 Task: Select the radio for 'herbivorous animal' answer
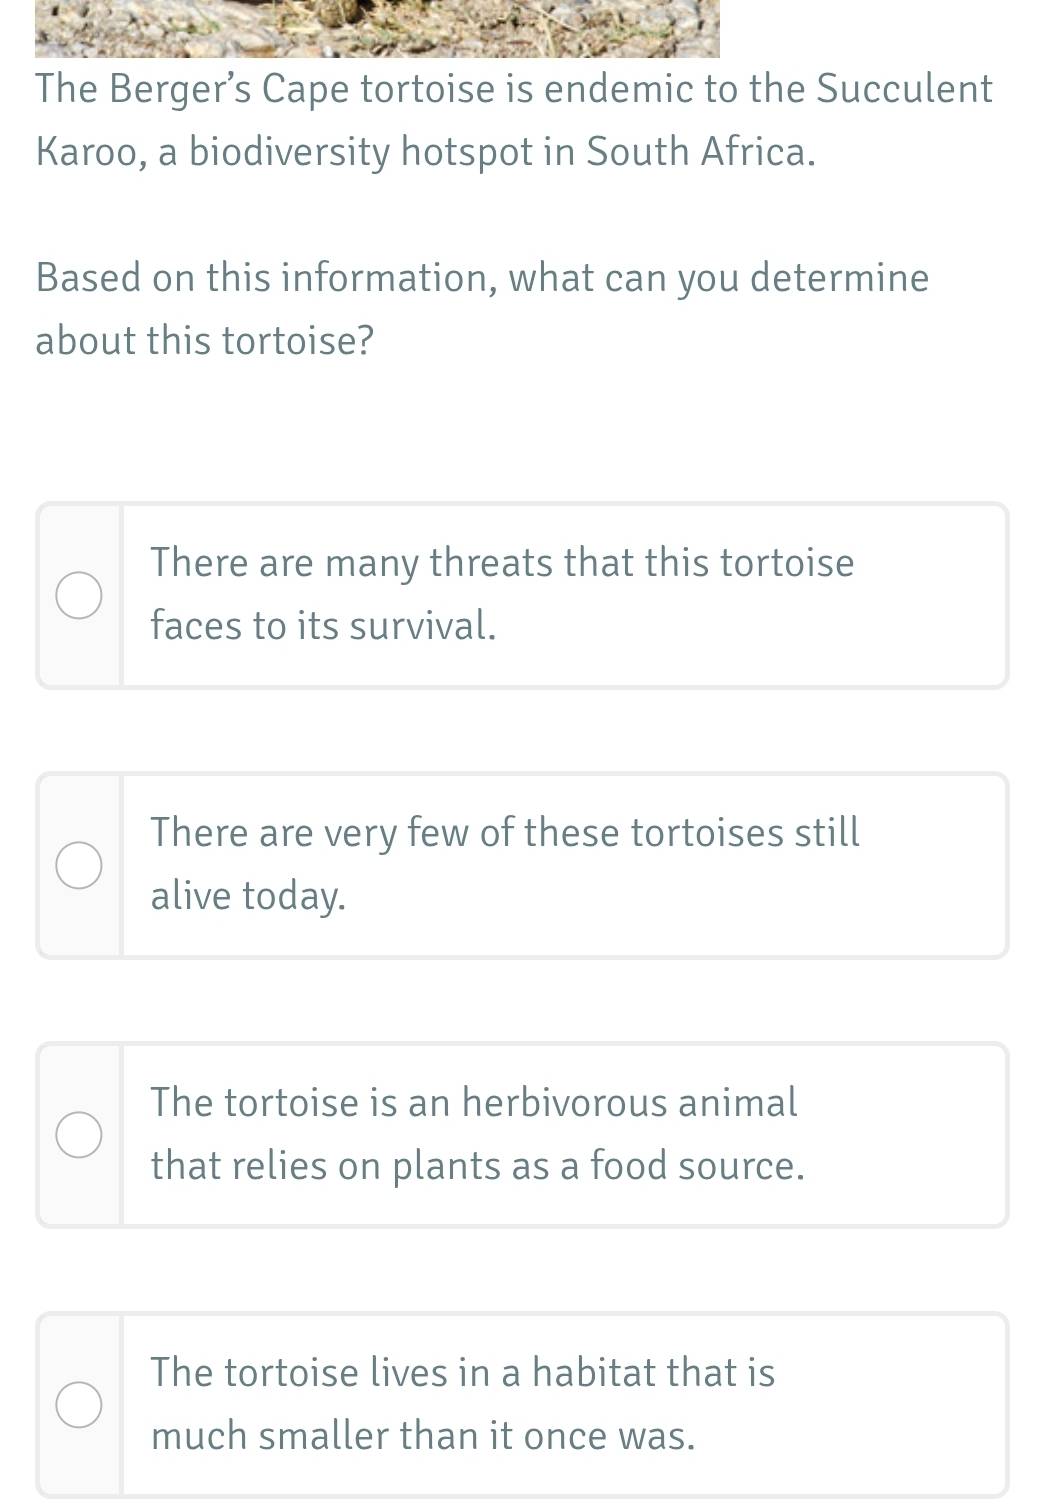(79, 1135)
